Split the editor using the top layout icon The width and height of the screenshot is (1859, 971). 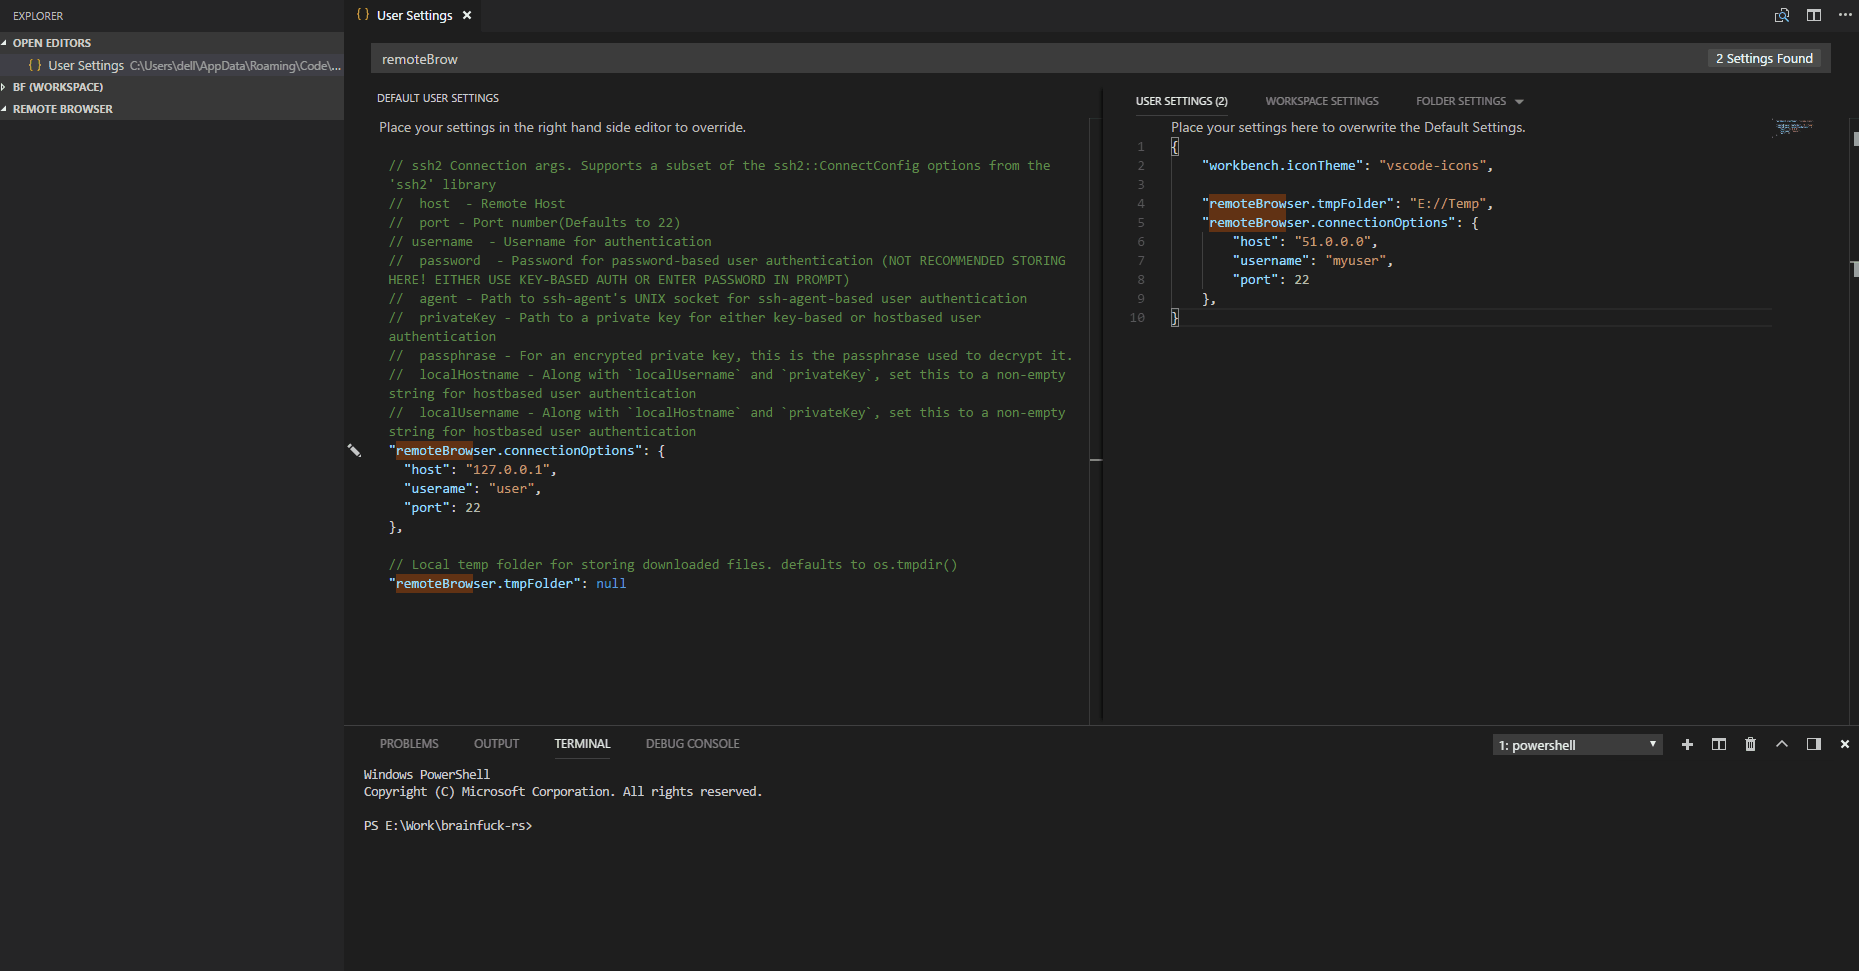click(1814, 15)
